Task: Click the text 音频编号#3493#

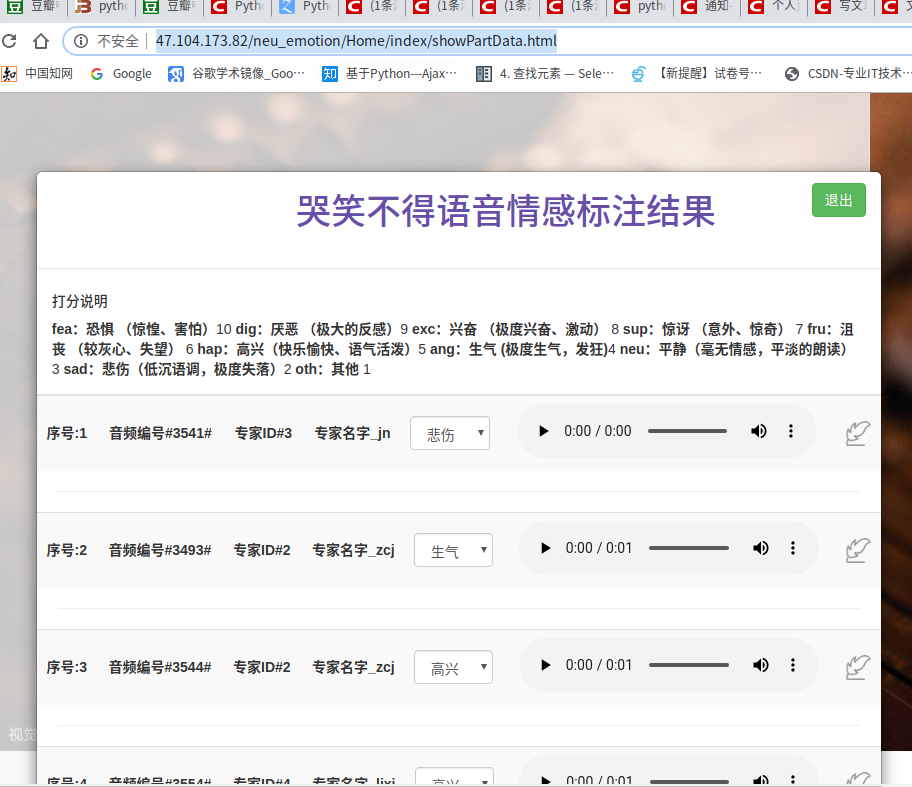Action: coord(160,550)
